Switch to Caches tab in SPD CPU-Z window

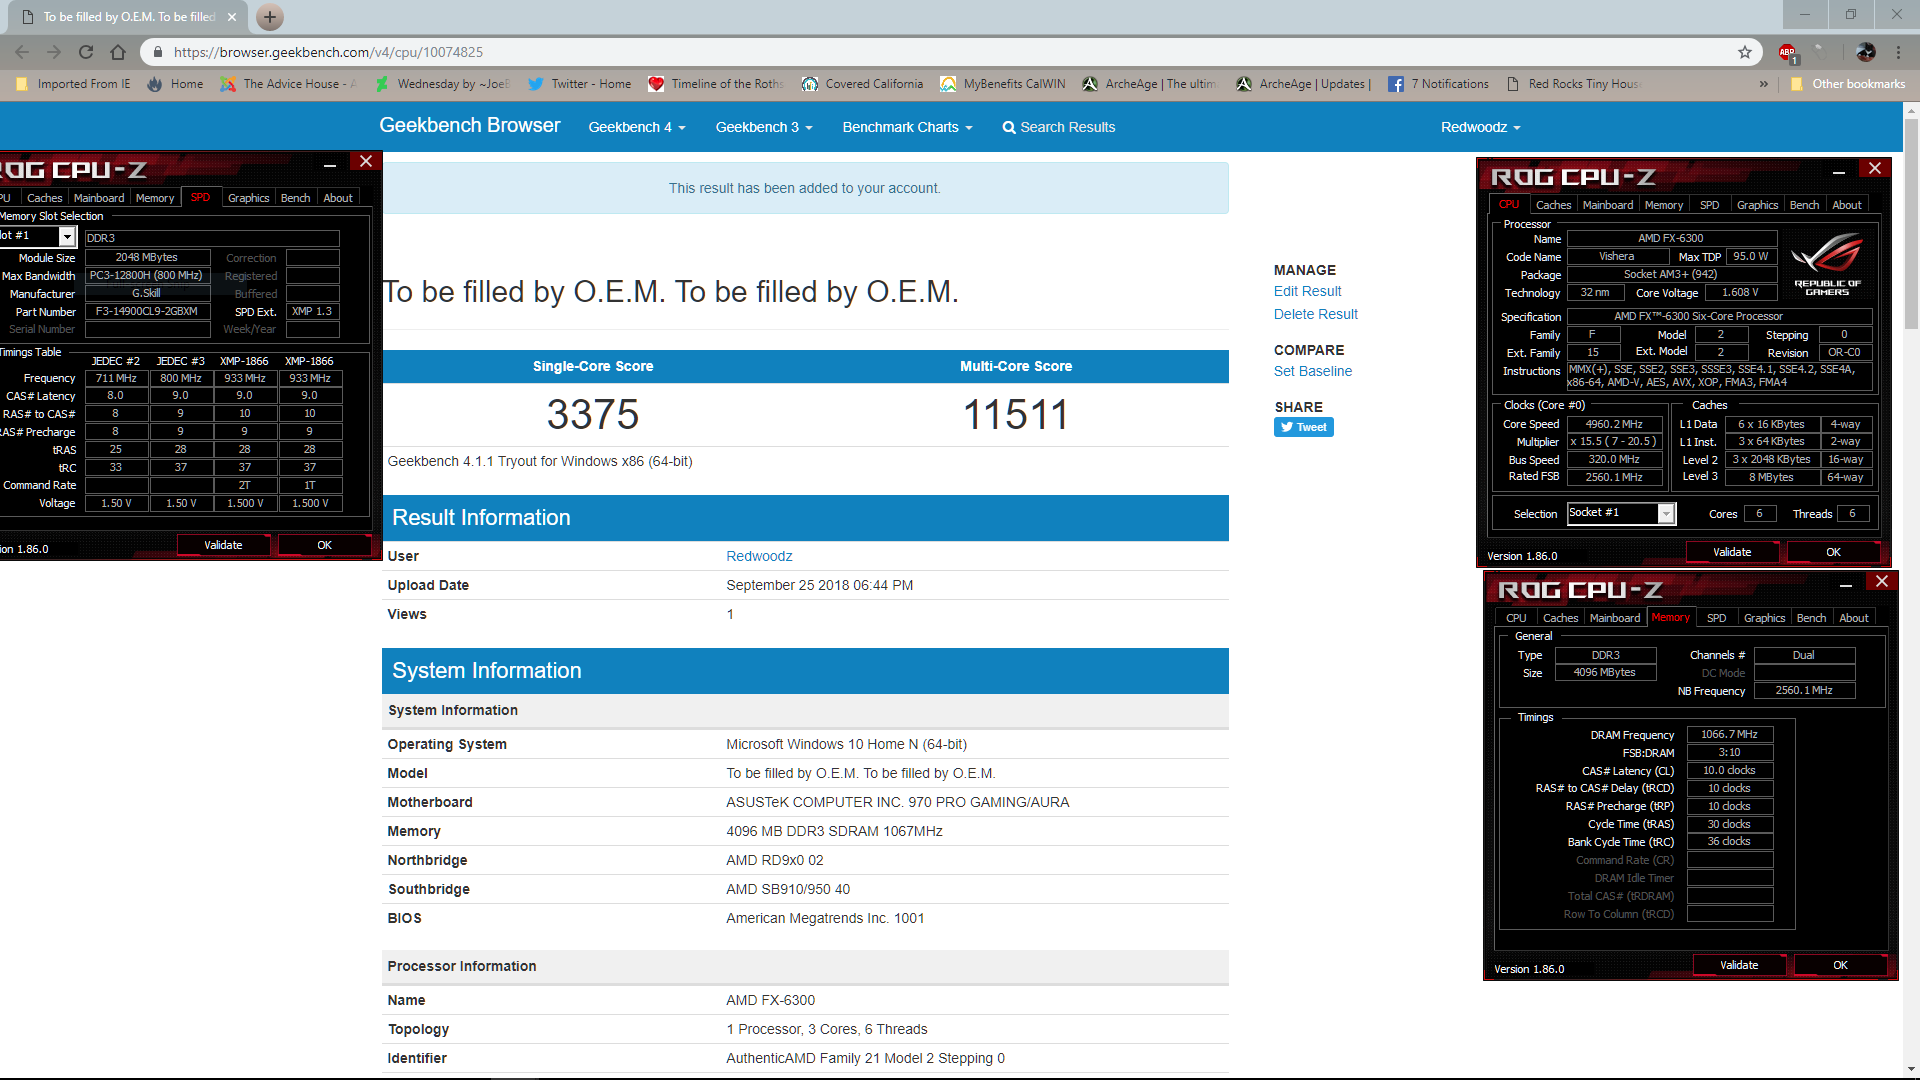(x=44, y=198)
